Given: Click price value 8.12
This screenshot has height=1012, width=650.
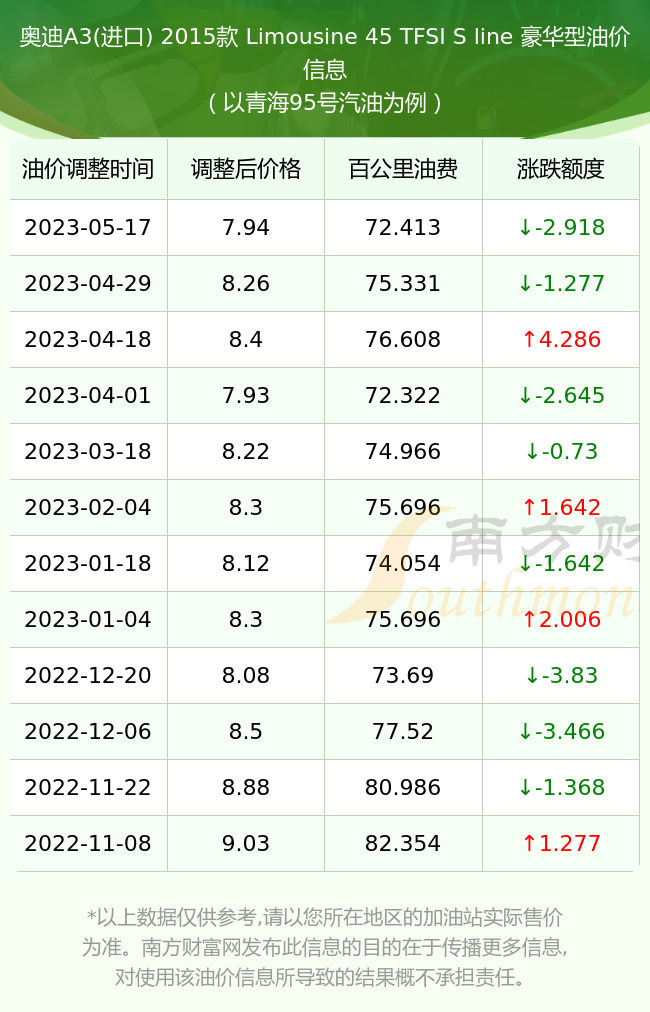Looking at the screenshot, I should click(x=246, y=563).
